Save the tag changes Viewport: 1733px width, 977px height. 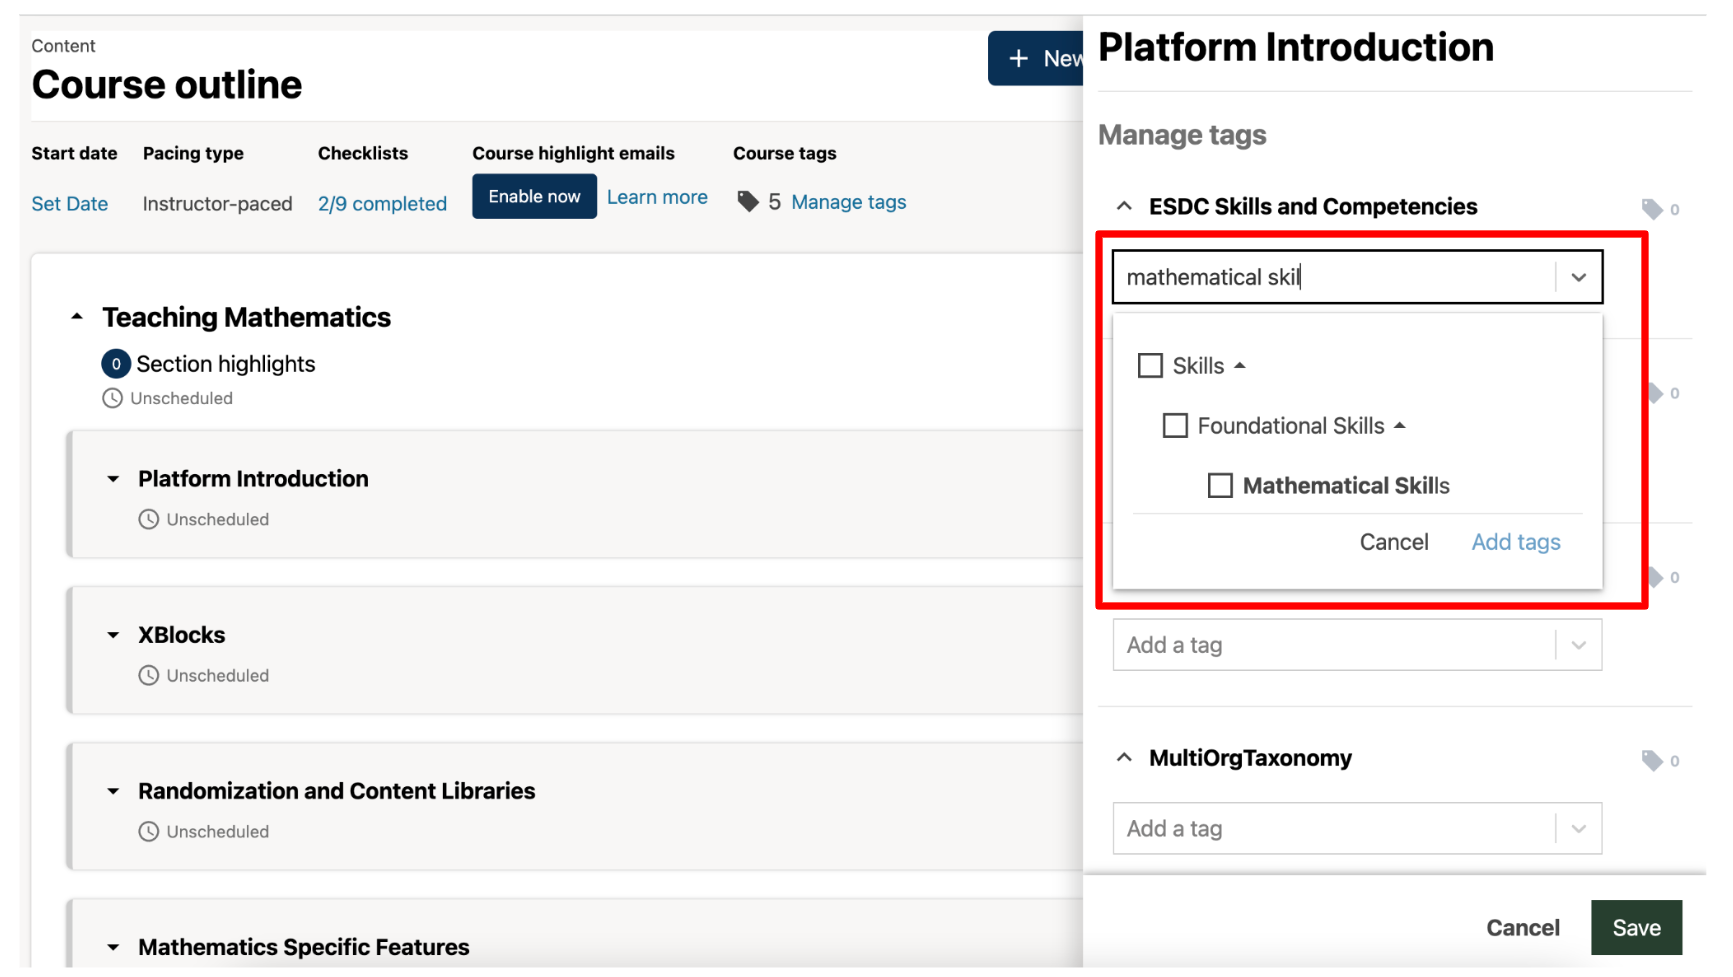tap(1636, 928)
